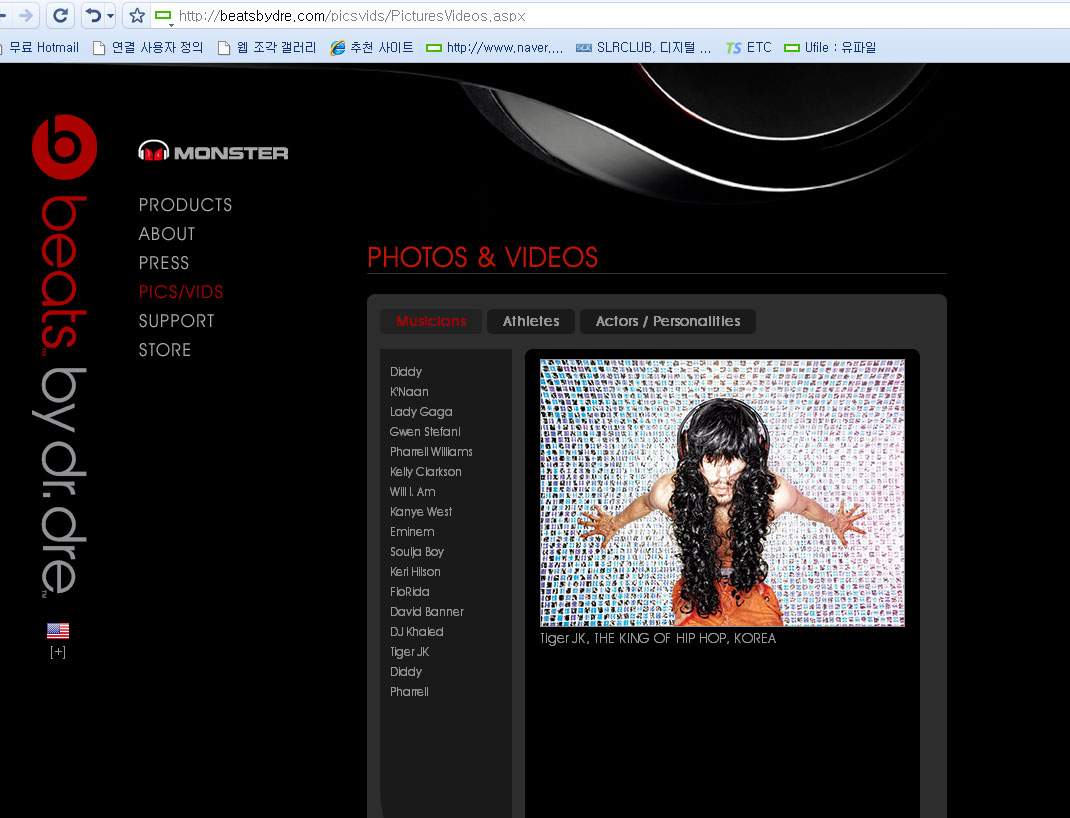Image resolution: width=1070 pixels, height=818 pixels.
Task: Select David Banner in the list
Action: click(x=427, y=612)
